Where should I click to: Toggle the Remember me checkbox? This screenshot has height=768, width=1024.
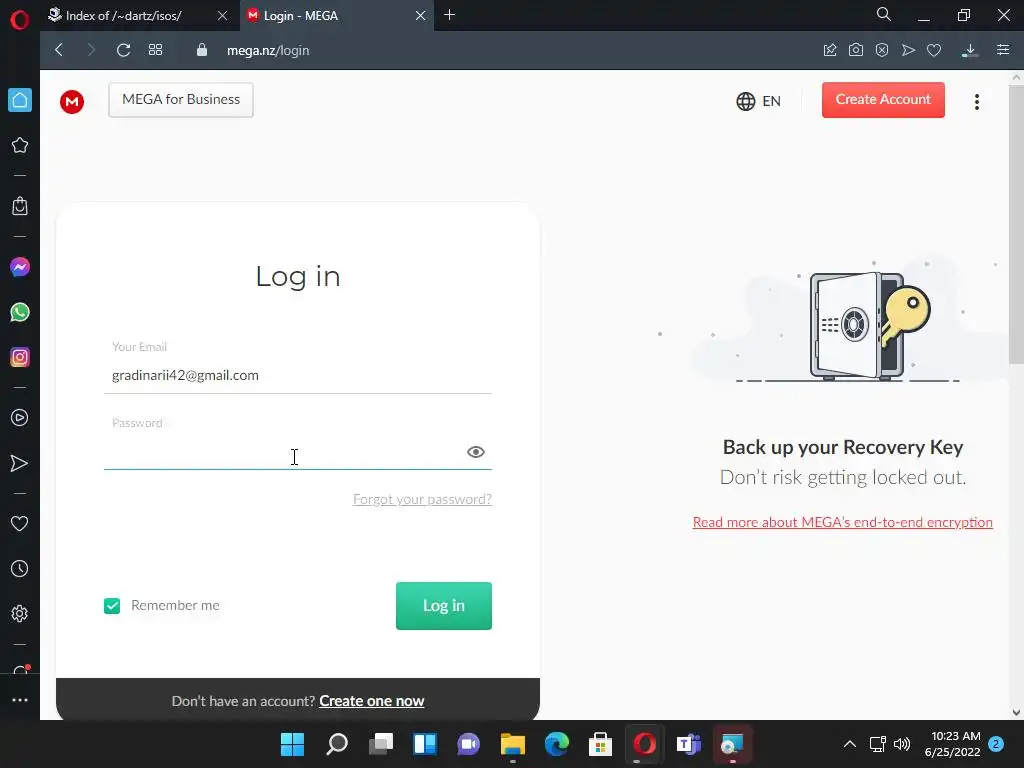[112, 606]
